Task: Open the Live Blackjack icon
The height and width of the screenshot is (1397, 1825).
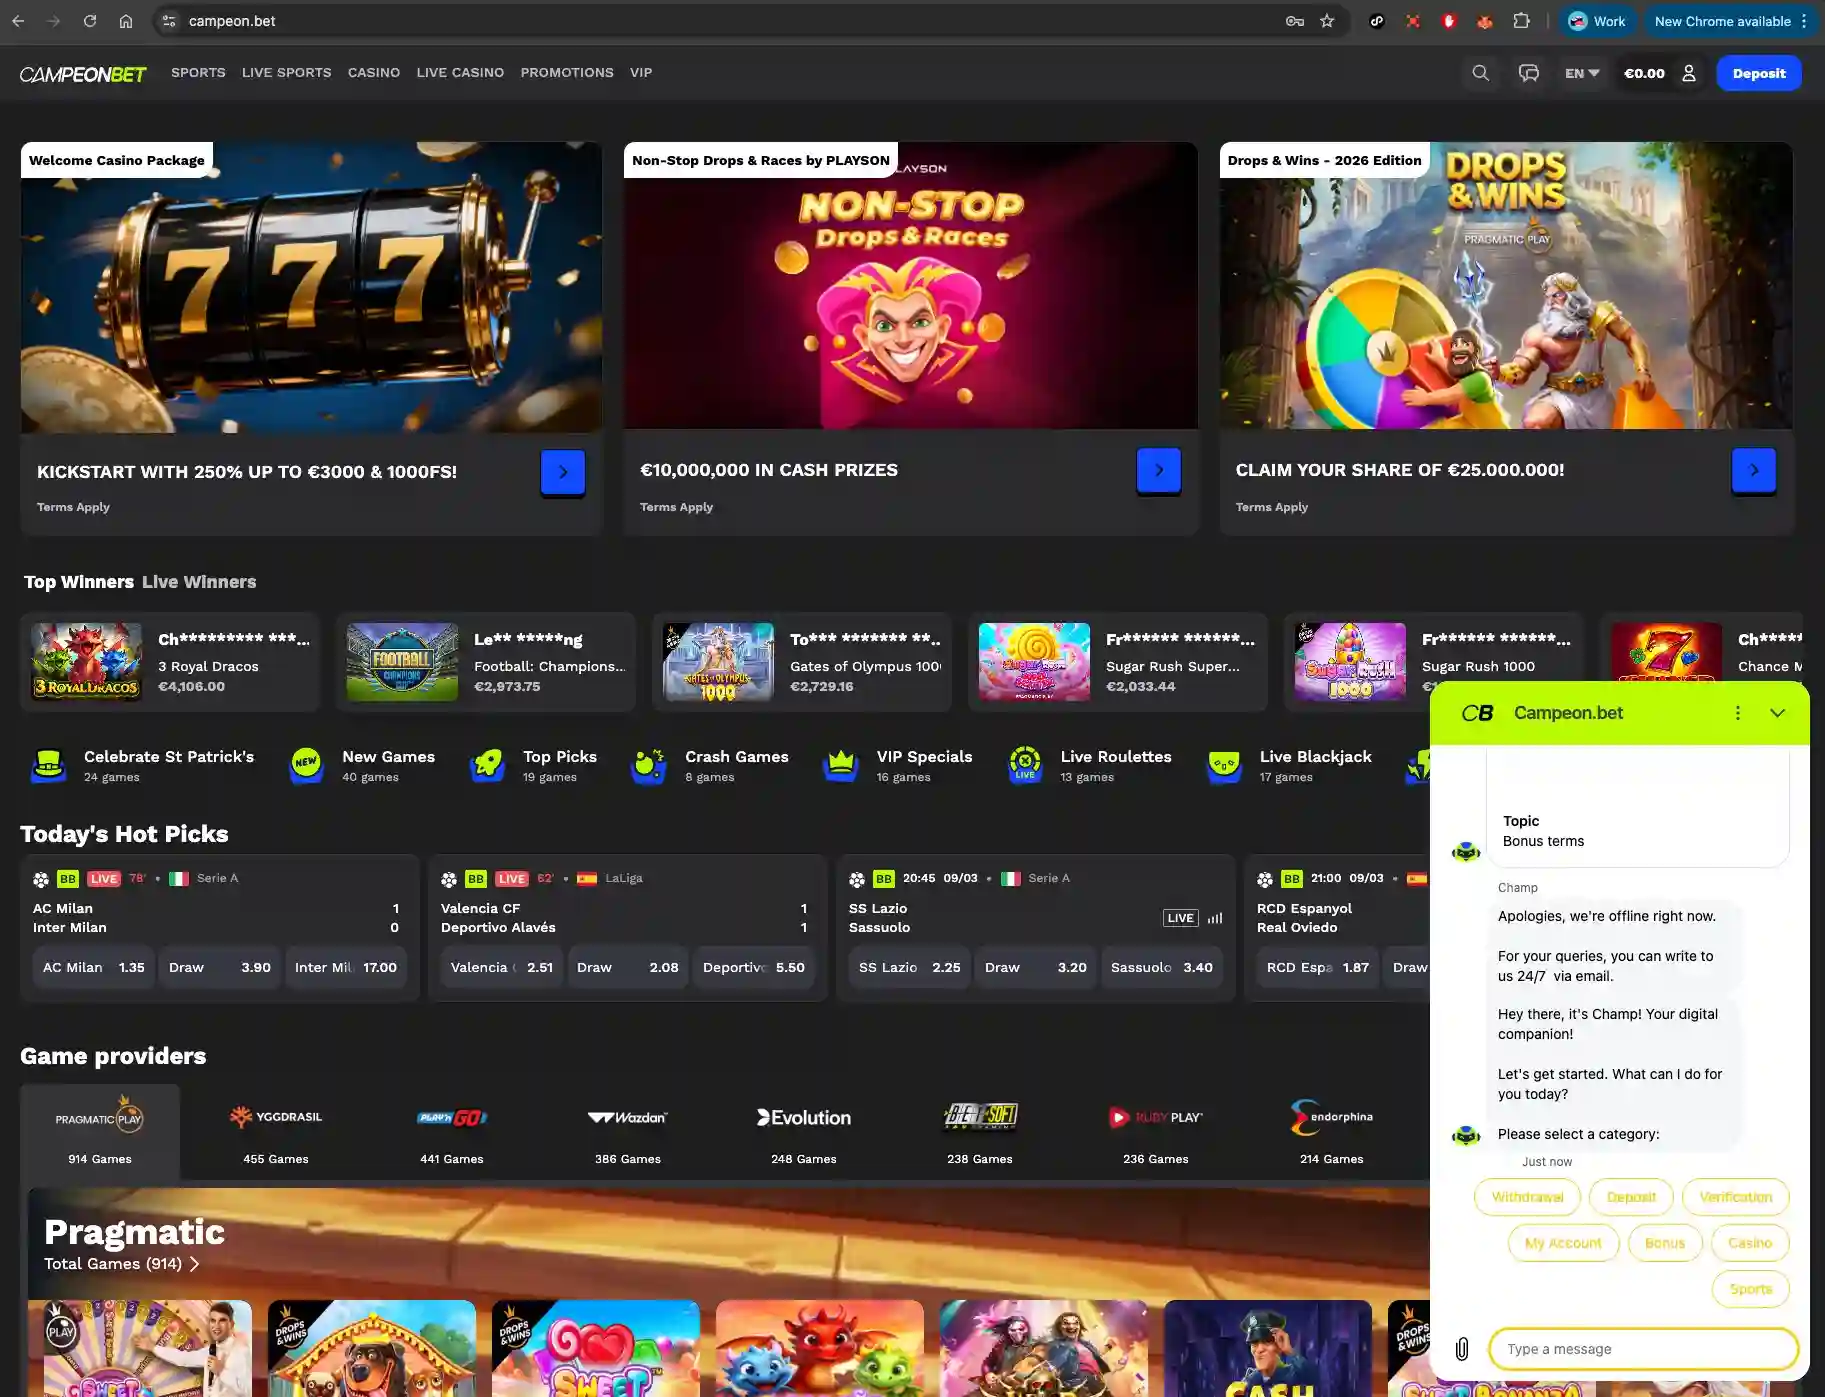Action: 1225,766
